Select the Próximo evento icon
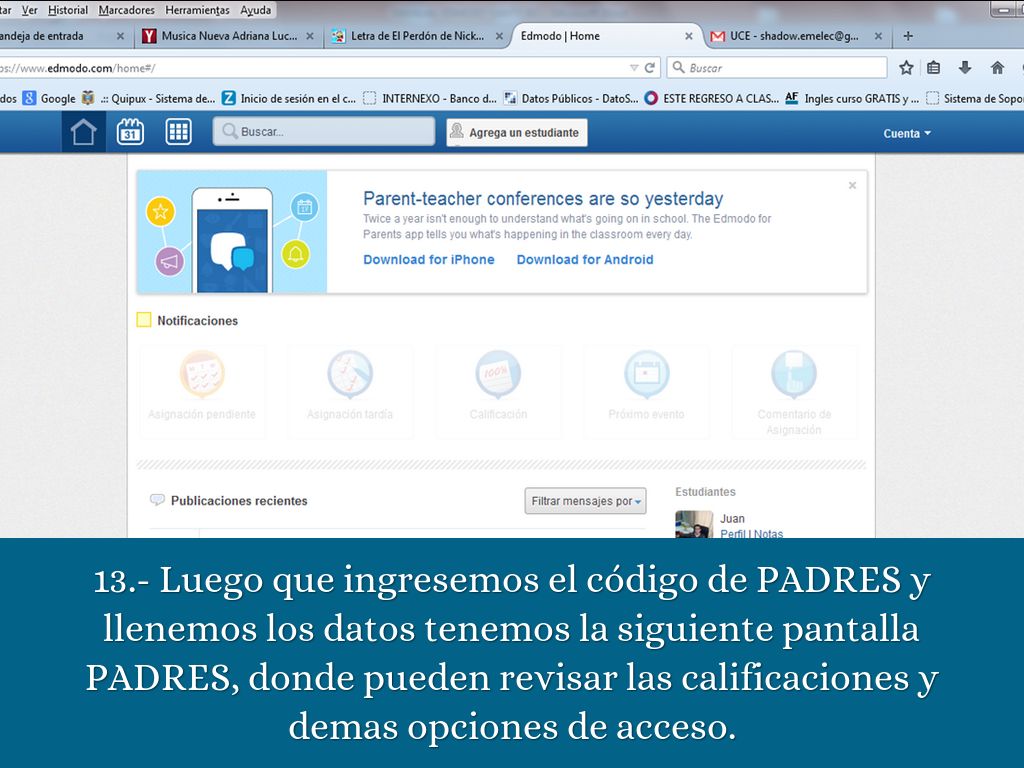Image resolution: width=1024 pixels, height=768 pixels. 646,375
